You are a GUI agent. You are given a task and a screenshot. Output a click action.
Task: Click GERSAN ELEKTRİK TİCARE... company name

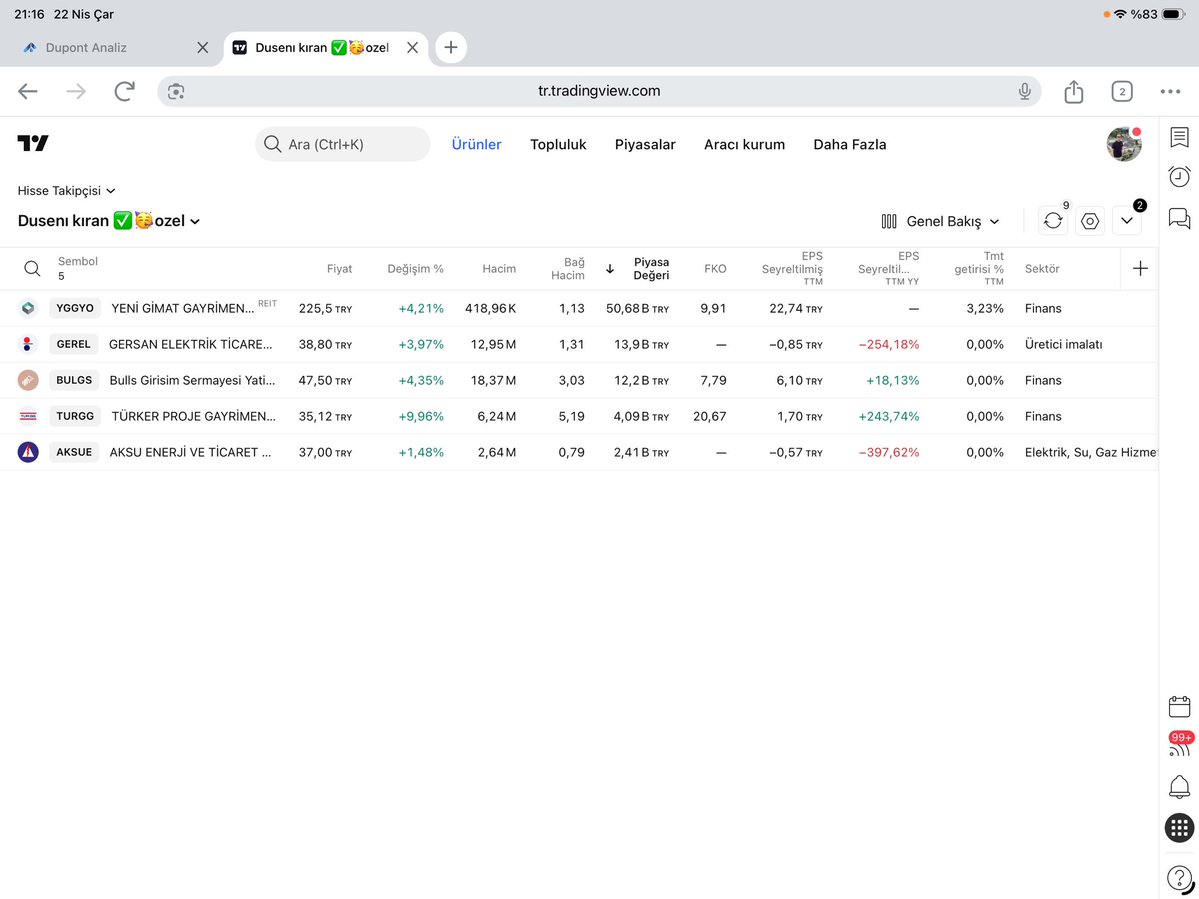[190, 344]
